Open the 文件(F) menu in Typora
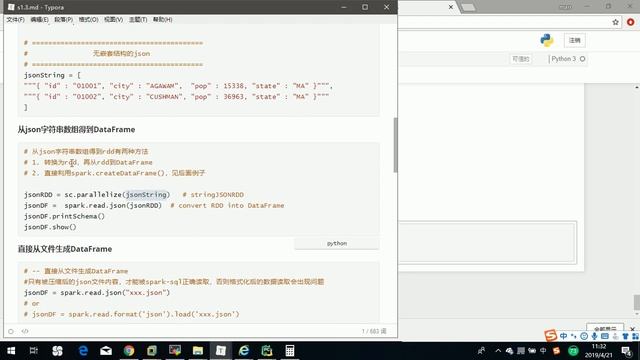Viewport: 640px width, 360px height. pos(15,20)
